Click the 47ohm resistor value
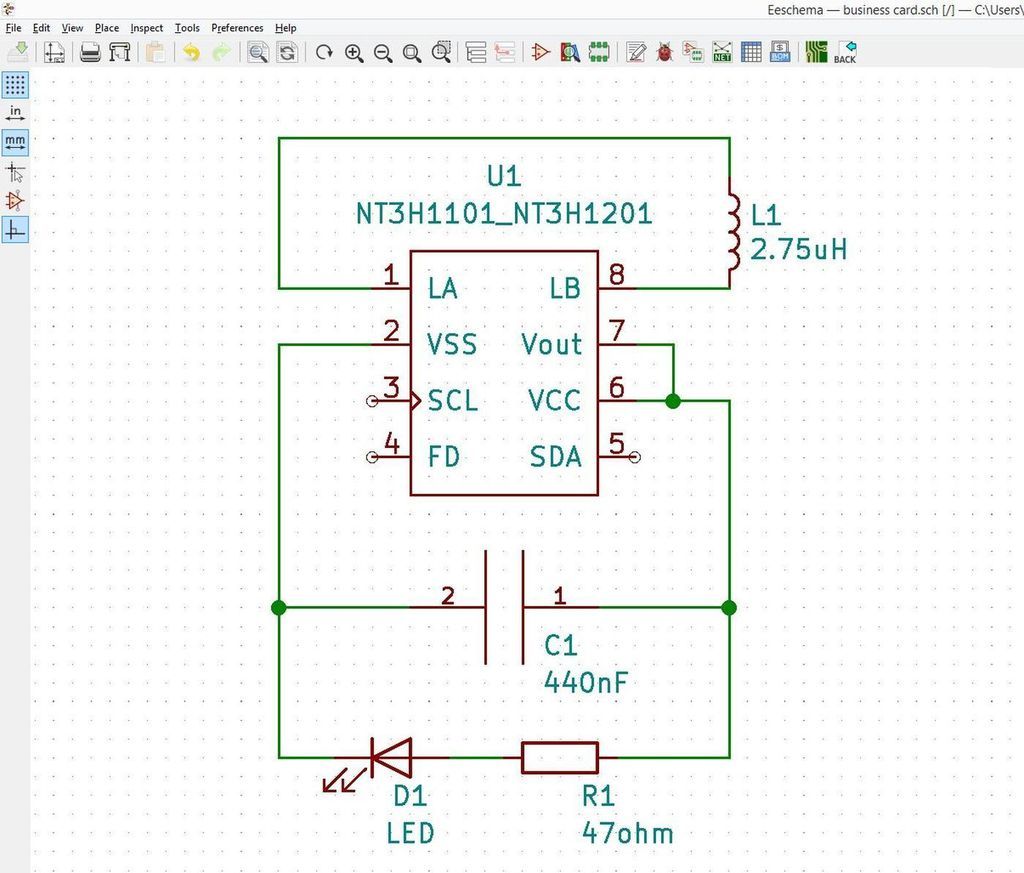This screenshot has width=1024, height=873. [x=627, y=833]
